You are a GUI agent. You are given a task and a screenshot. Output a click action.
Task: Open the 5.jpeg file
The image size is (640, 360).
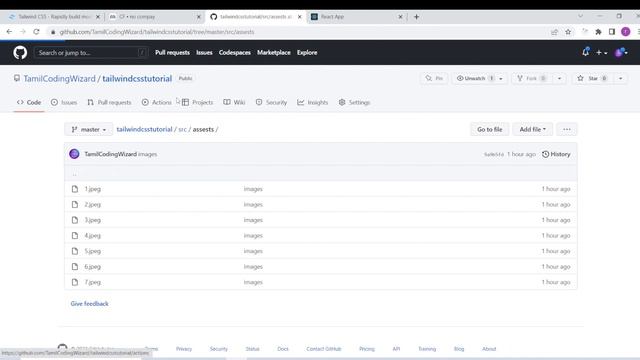click(93, 251)
